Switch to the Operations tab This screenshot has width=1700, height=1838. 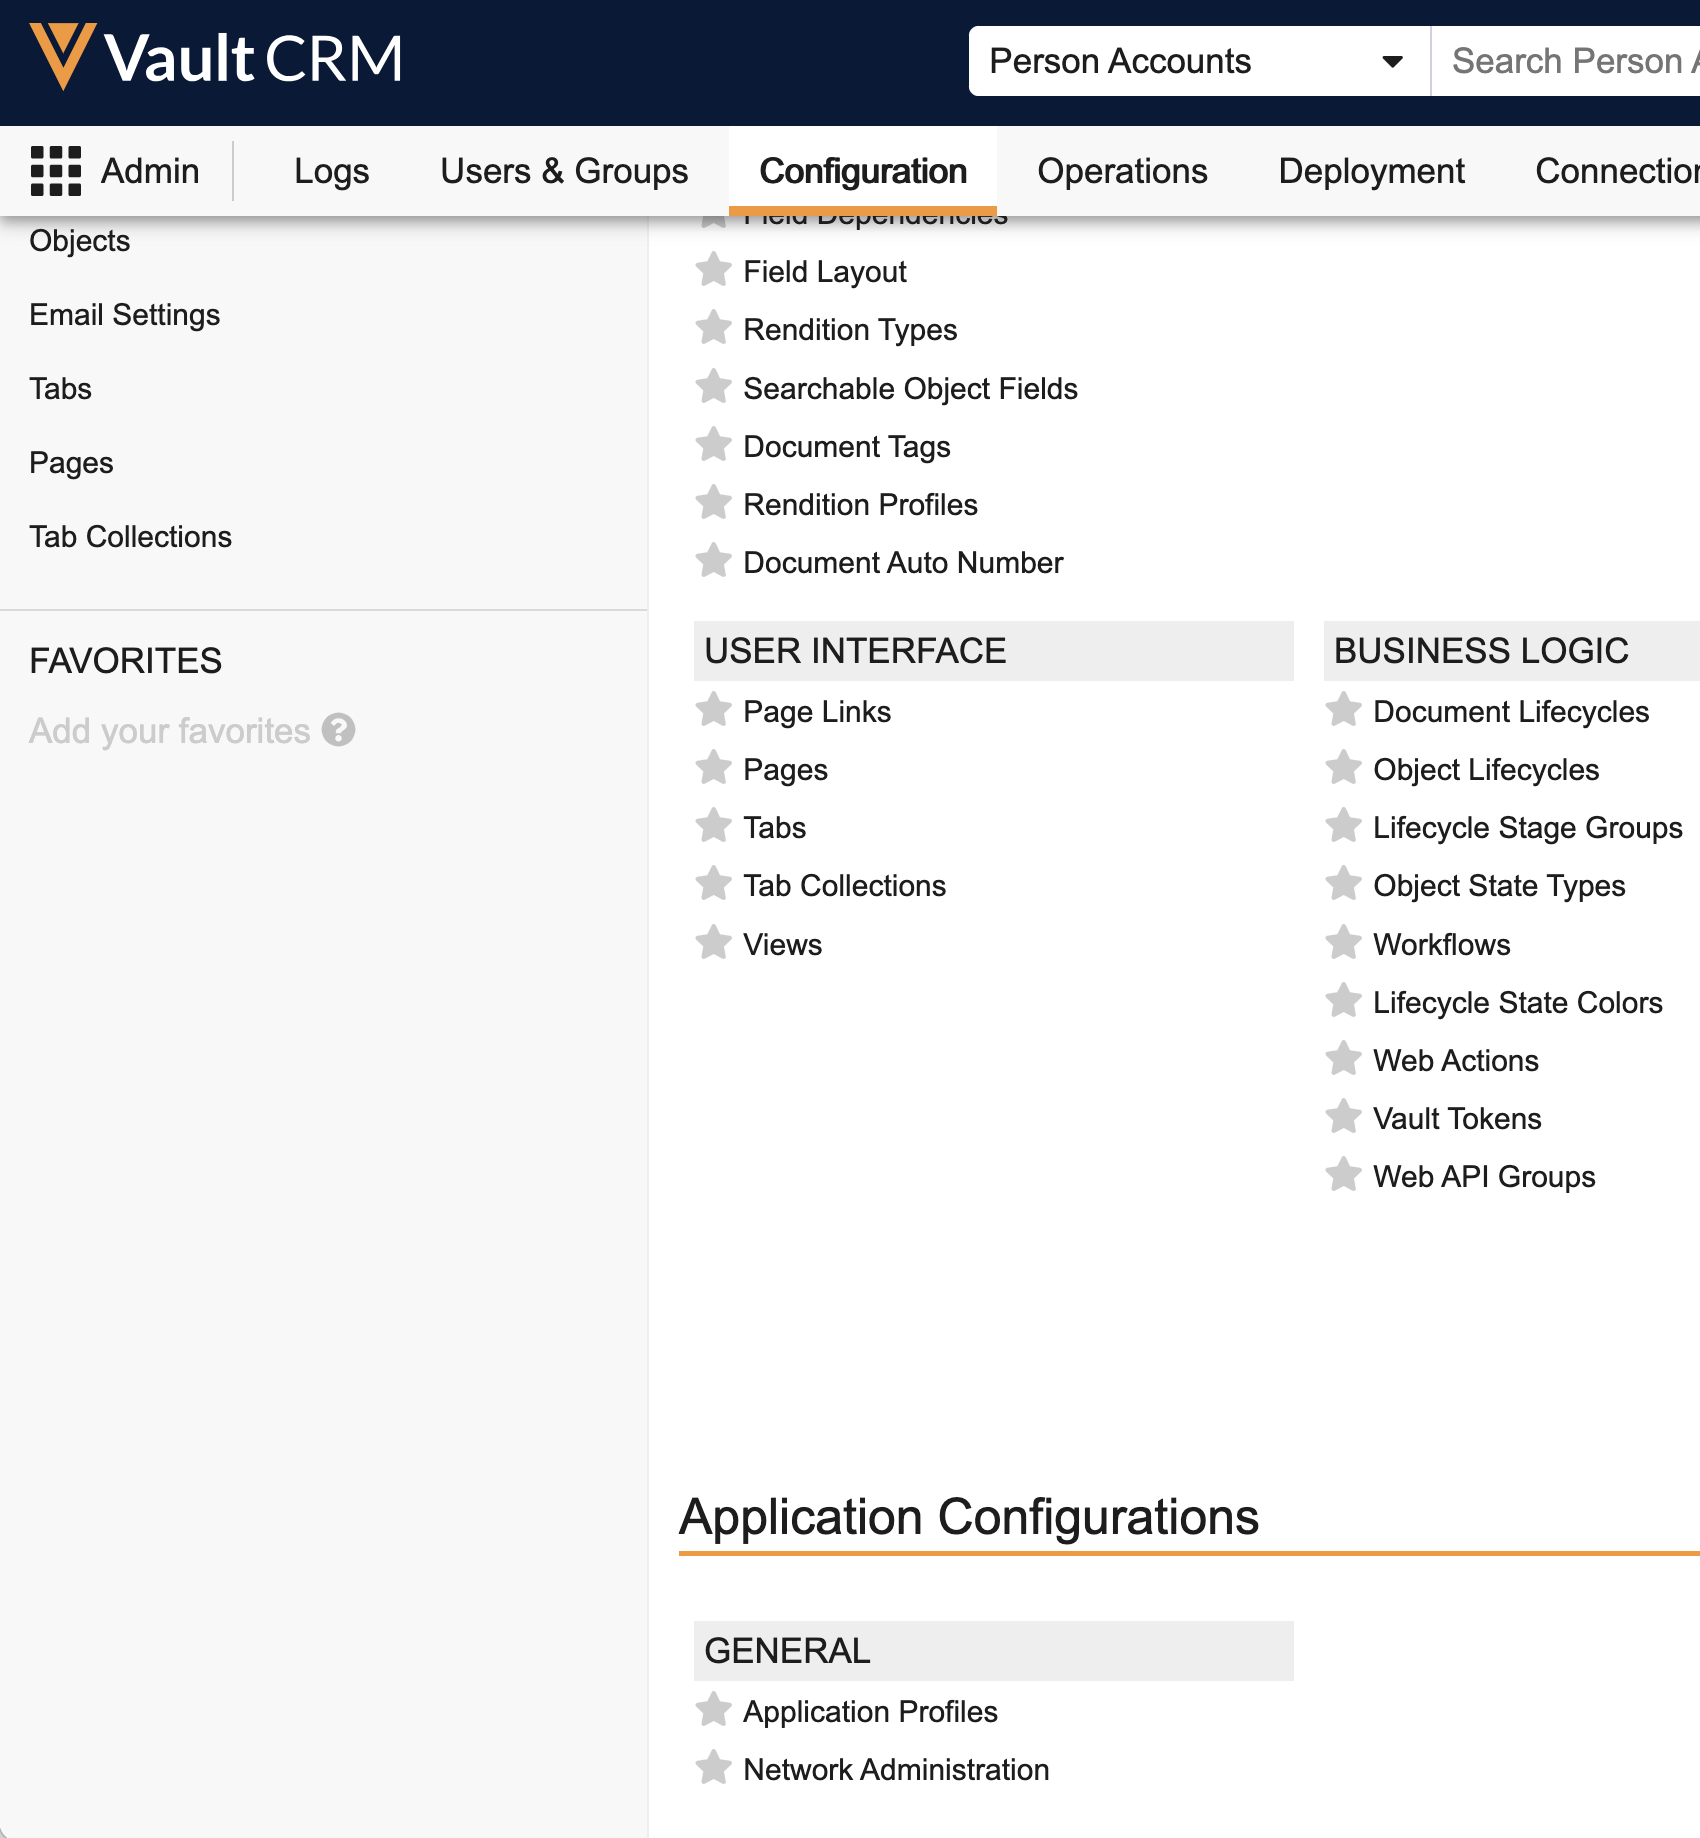click(x=1122, y=171)
